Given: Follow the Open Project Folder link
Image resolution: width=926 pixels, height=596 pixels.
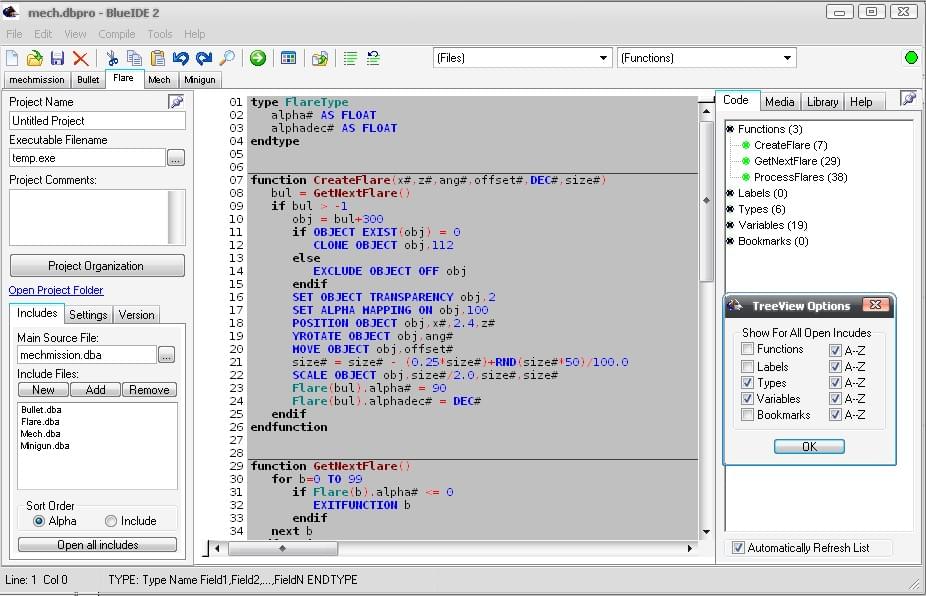Looking at the screenshot, I should (x=56, y=290).
